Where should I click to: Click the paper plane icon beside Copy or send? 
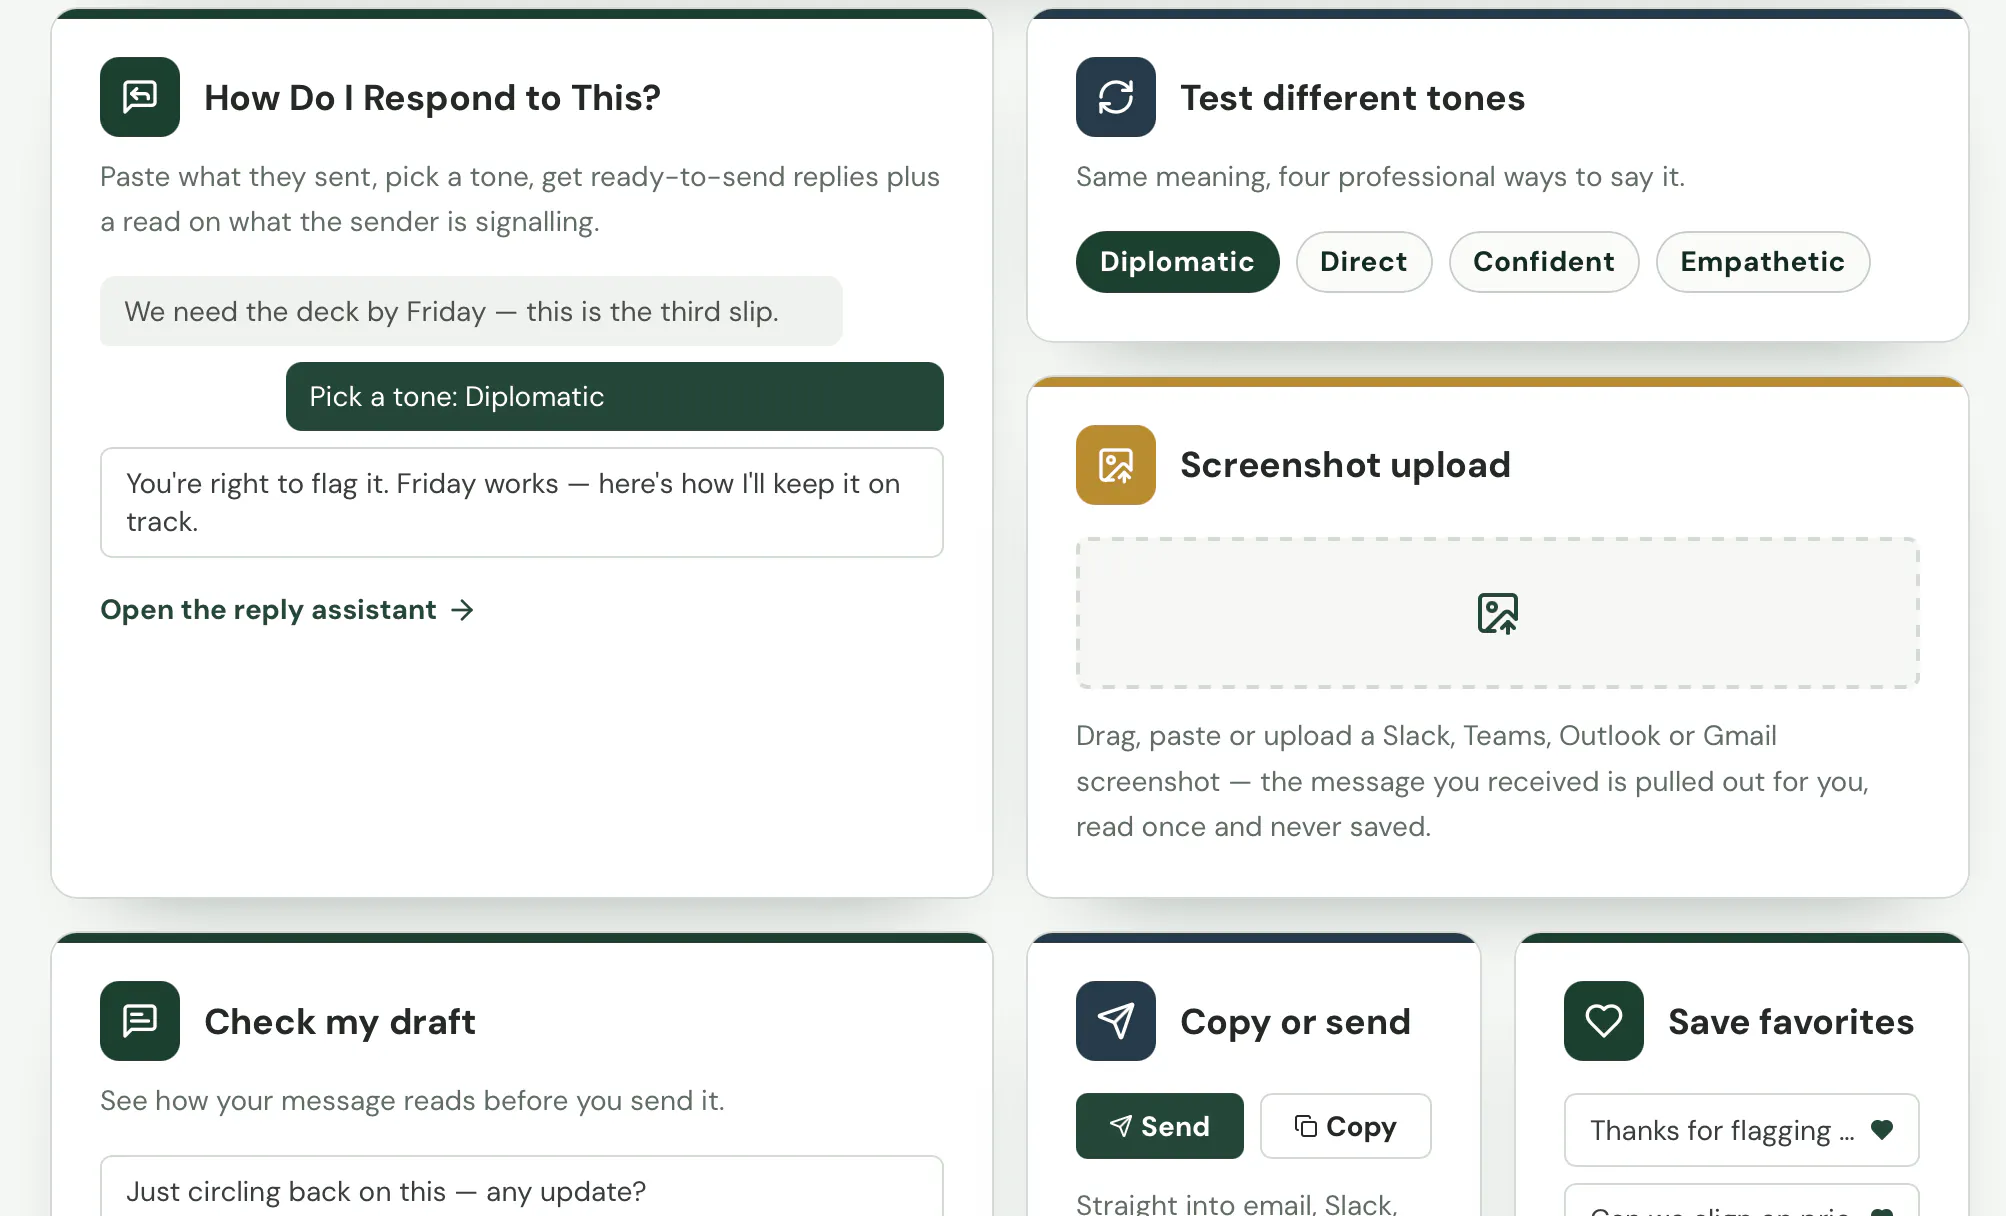(x=1116, y=1021)
